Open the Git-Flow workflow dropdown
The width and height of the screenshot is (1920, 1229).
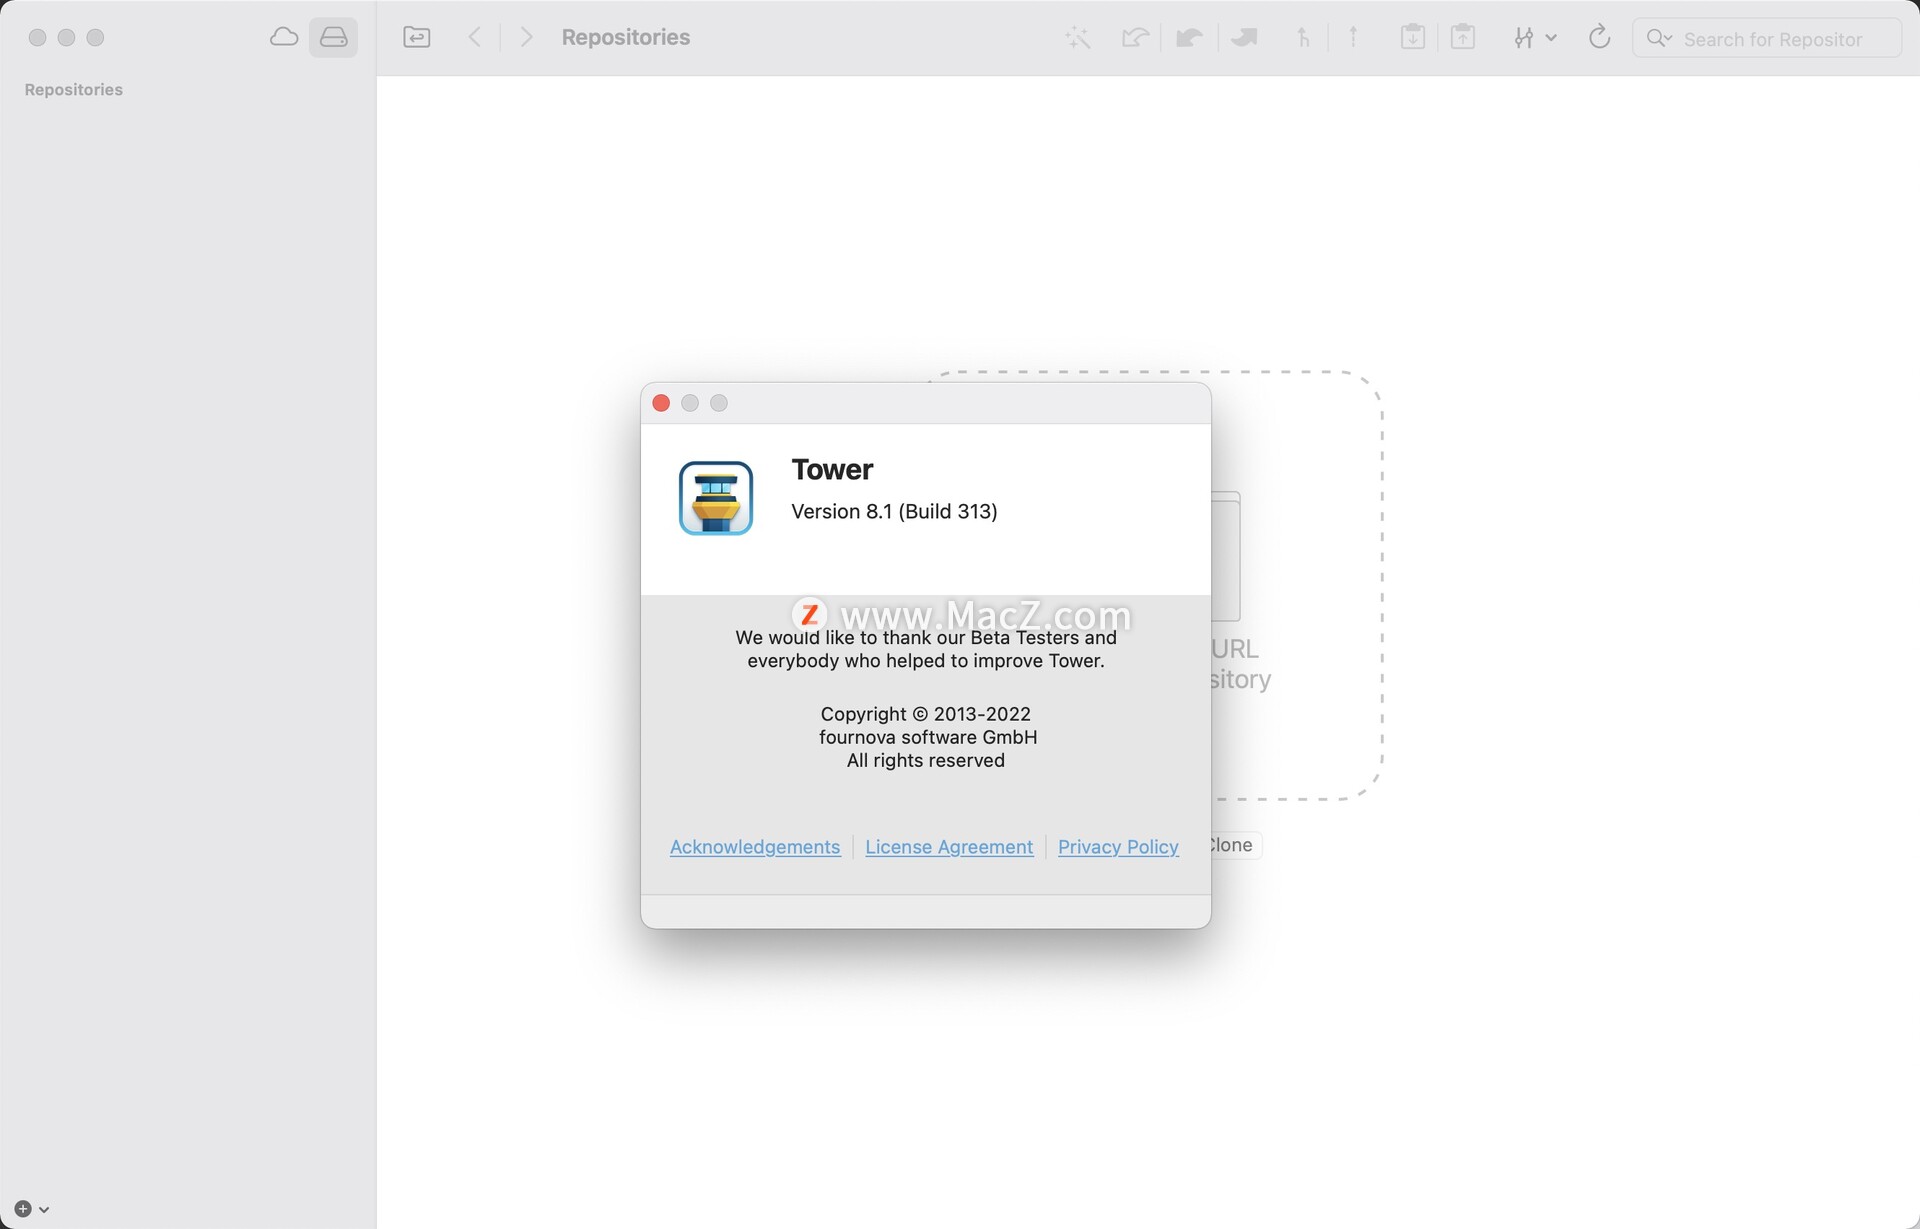[1534, 38]
